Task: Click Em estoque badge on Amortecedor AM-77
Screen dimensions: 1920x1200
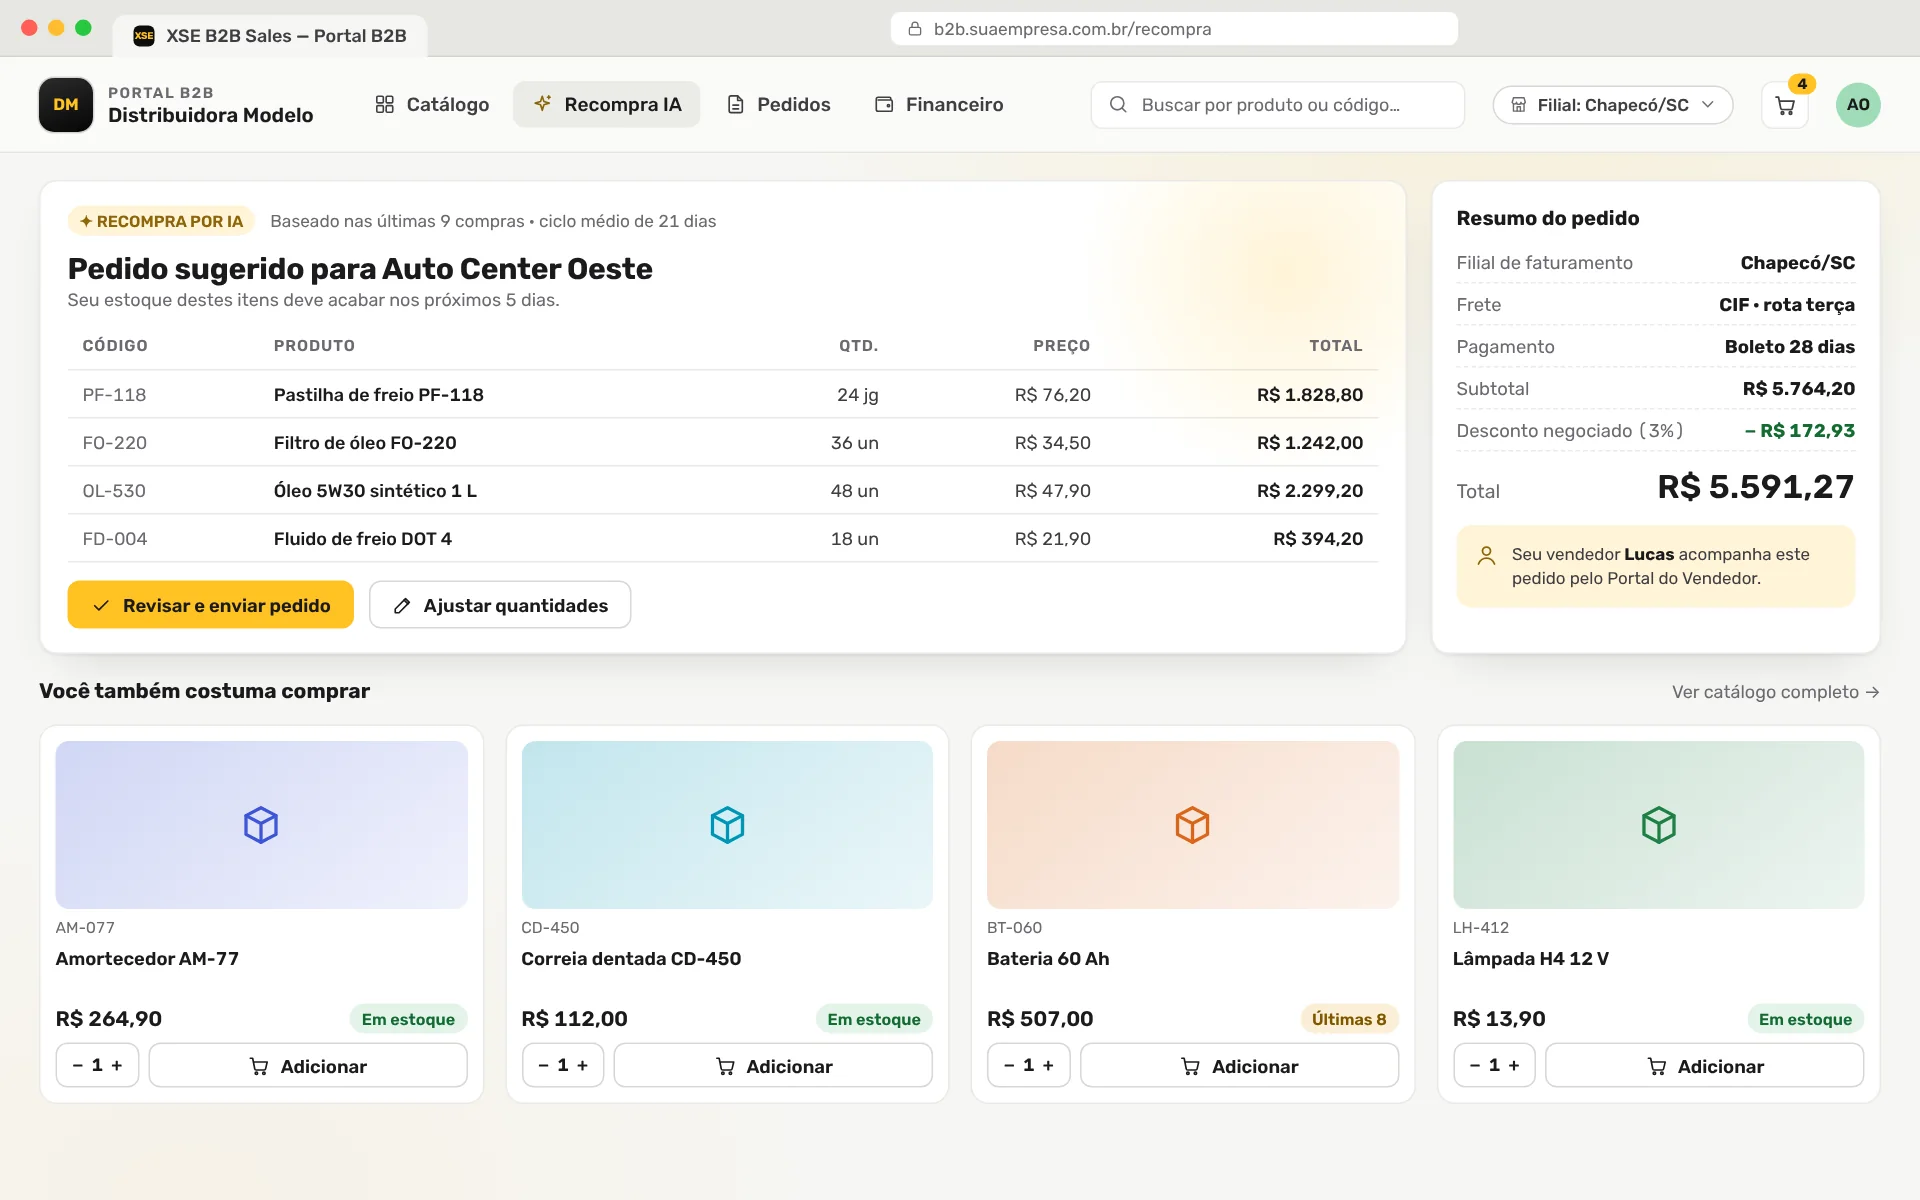Action: [408, 1019]
